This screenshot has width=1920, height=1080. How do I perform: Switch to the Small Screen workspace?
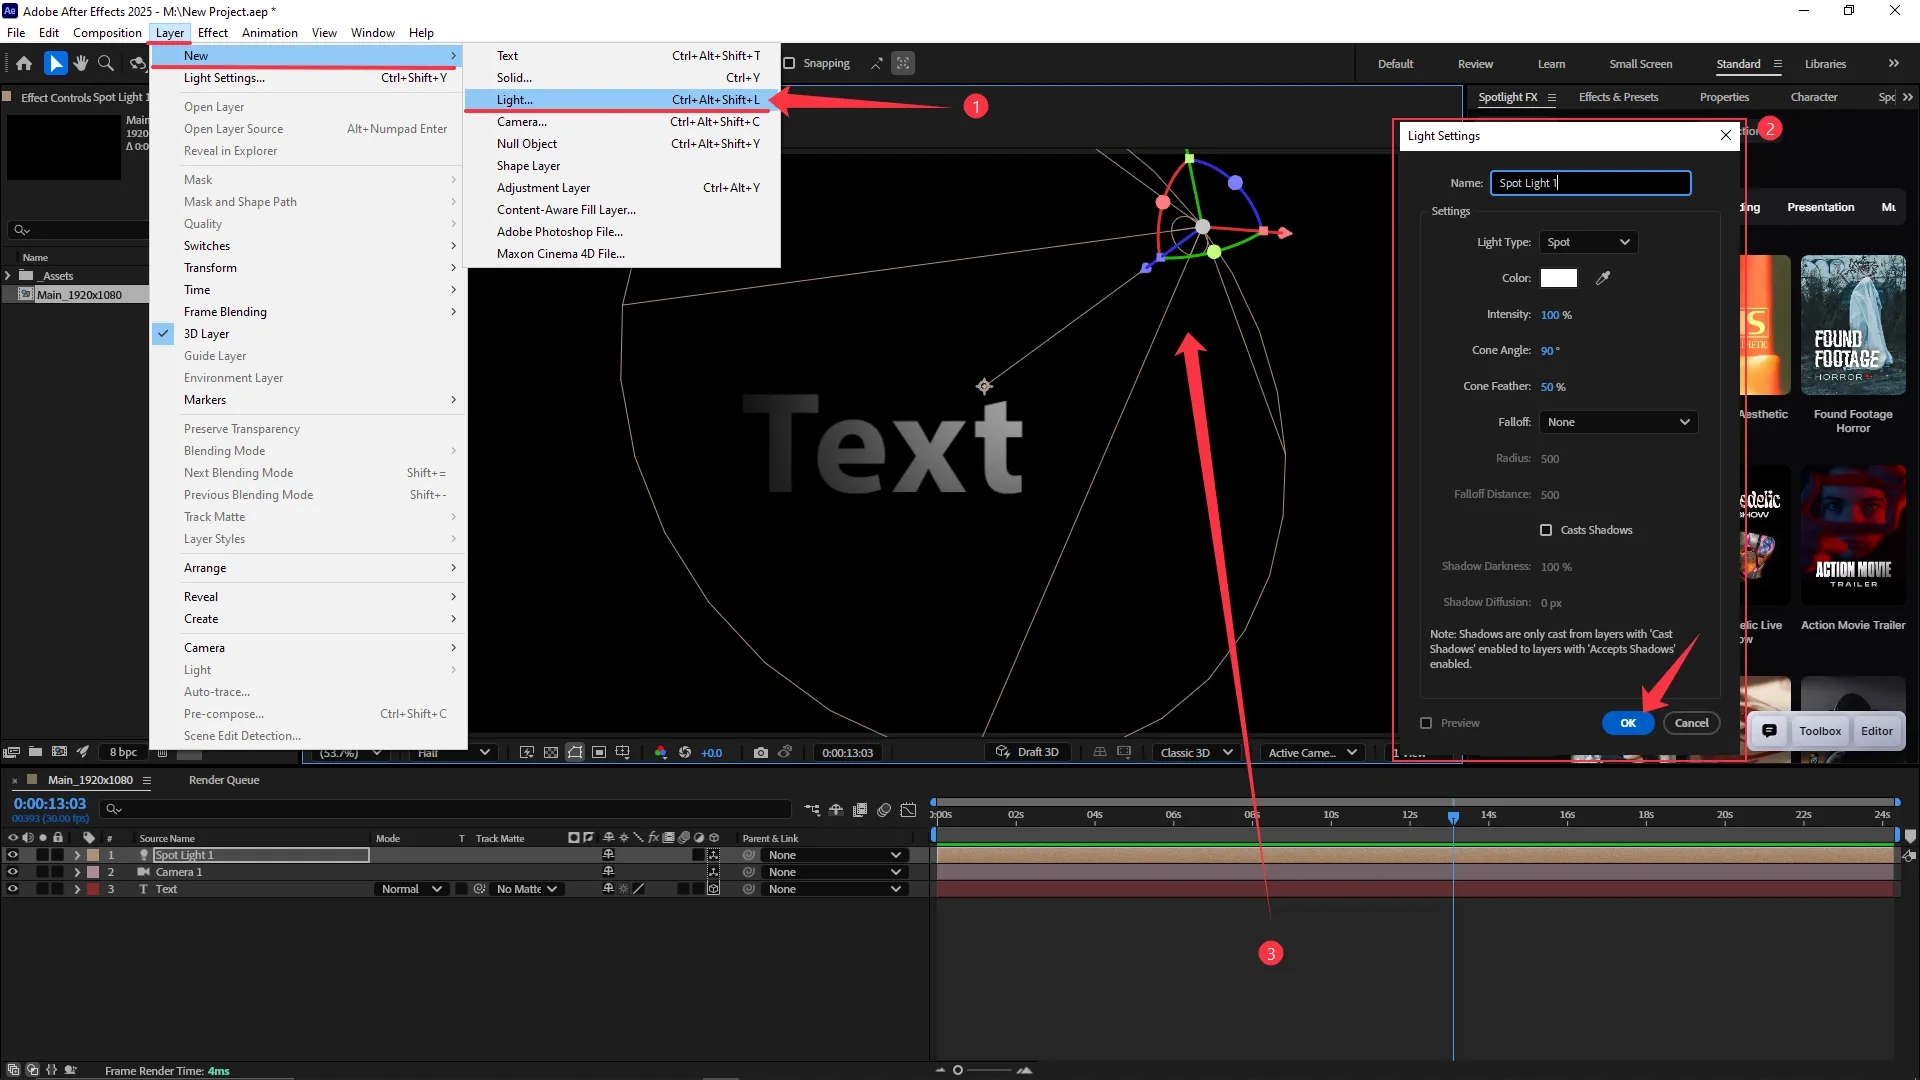[x=1640, y=64]
